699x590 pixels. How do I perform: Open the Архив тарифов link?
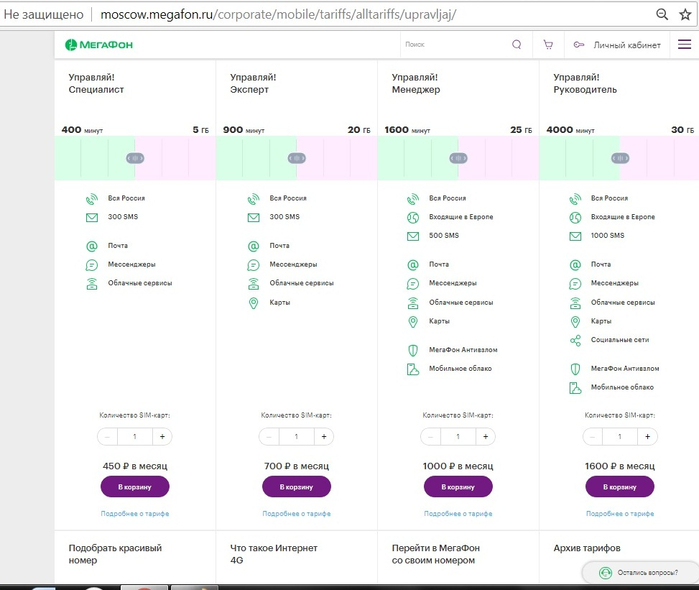tap(587, 548)
